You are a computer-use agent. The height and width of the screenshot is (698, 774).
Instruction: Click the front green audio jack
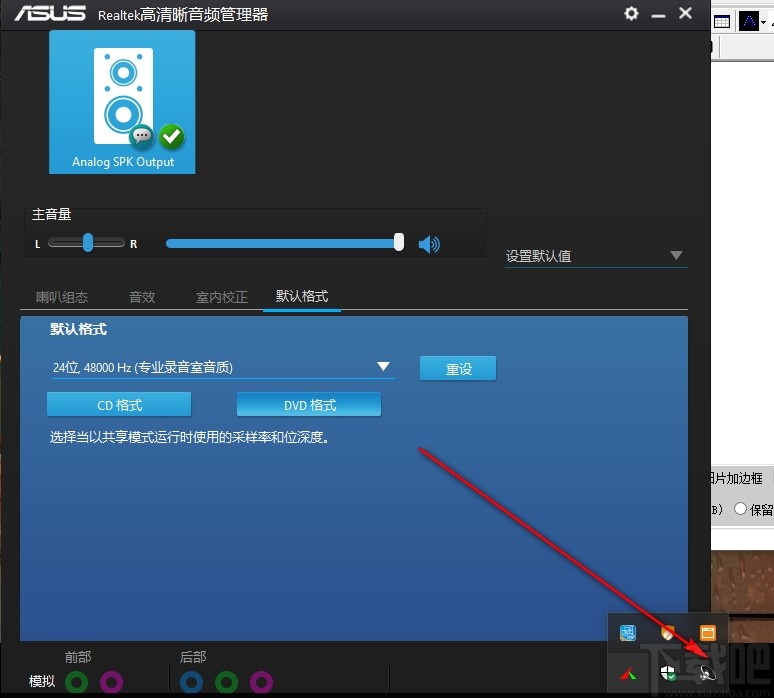coord(77,683)
